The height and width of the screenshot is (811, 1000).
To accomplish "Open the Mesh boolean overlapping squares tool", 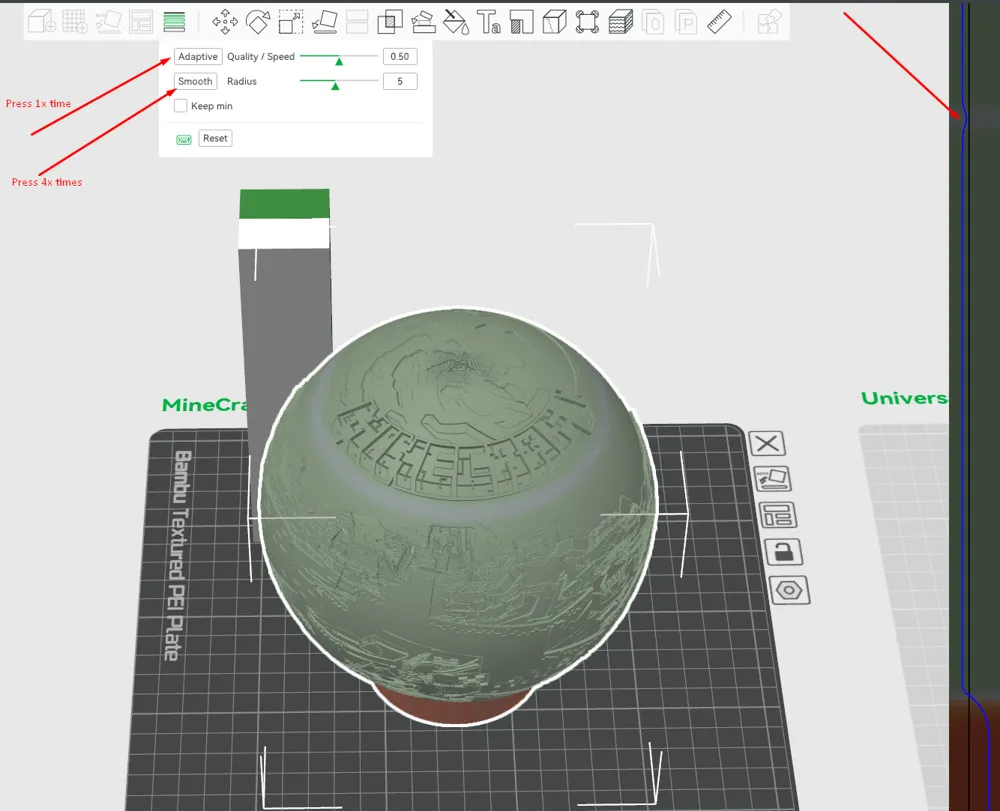I will 390,22.
